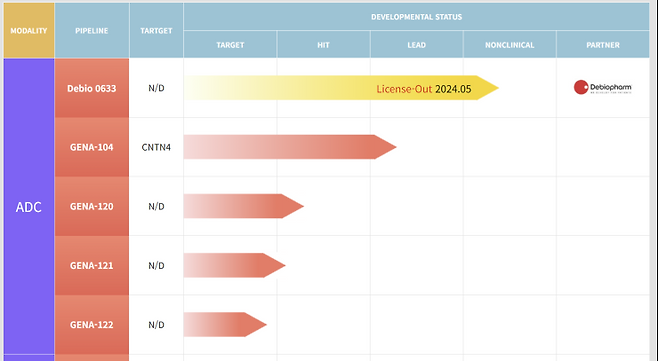The width and height of the screenshot is (658, 361).
Task: Click the GENA-120 red progress arrow
Action: click(243, 206)
